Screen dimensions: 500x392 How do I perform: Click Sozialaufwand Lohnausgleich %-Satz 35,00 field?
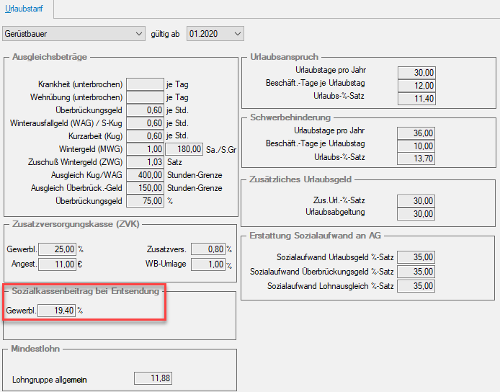(416, 286)
